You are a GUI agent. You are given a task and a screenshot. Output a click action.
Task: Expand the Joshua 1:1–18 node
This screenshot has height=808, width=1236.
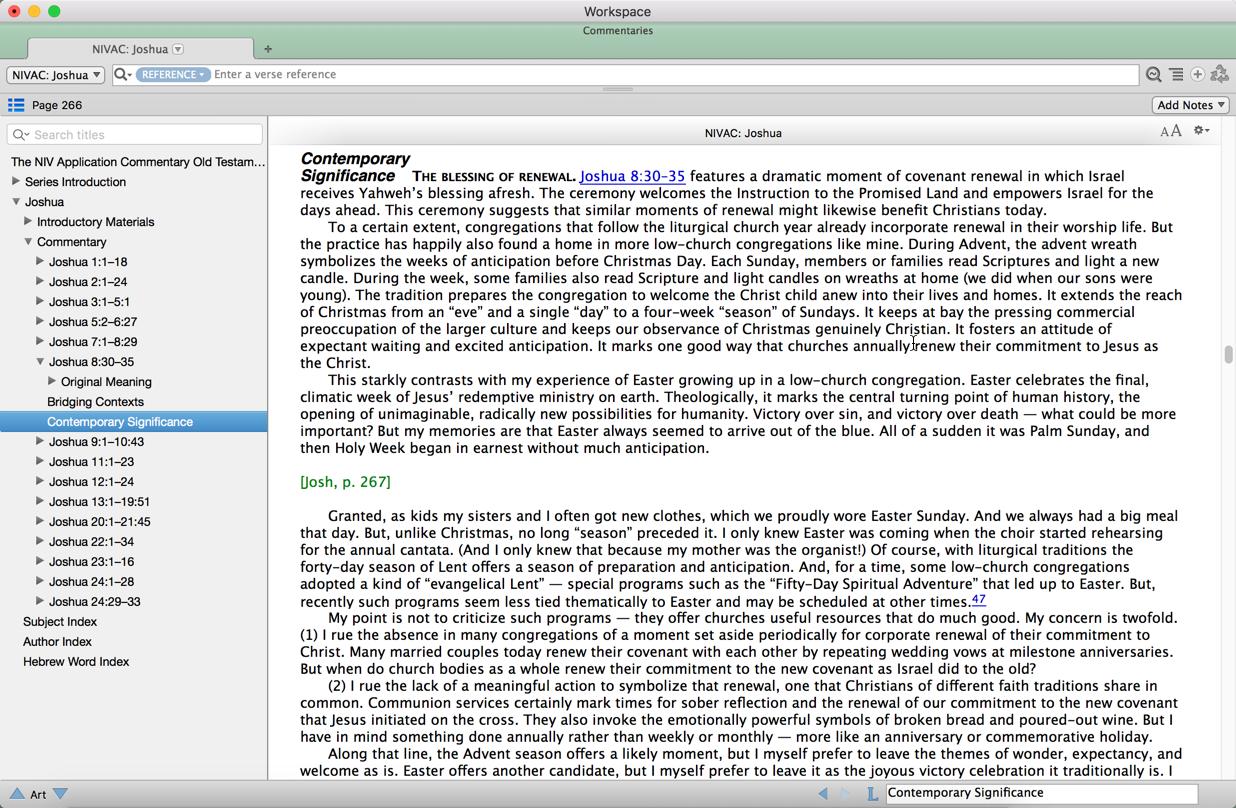click(x=40, y=262)
